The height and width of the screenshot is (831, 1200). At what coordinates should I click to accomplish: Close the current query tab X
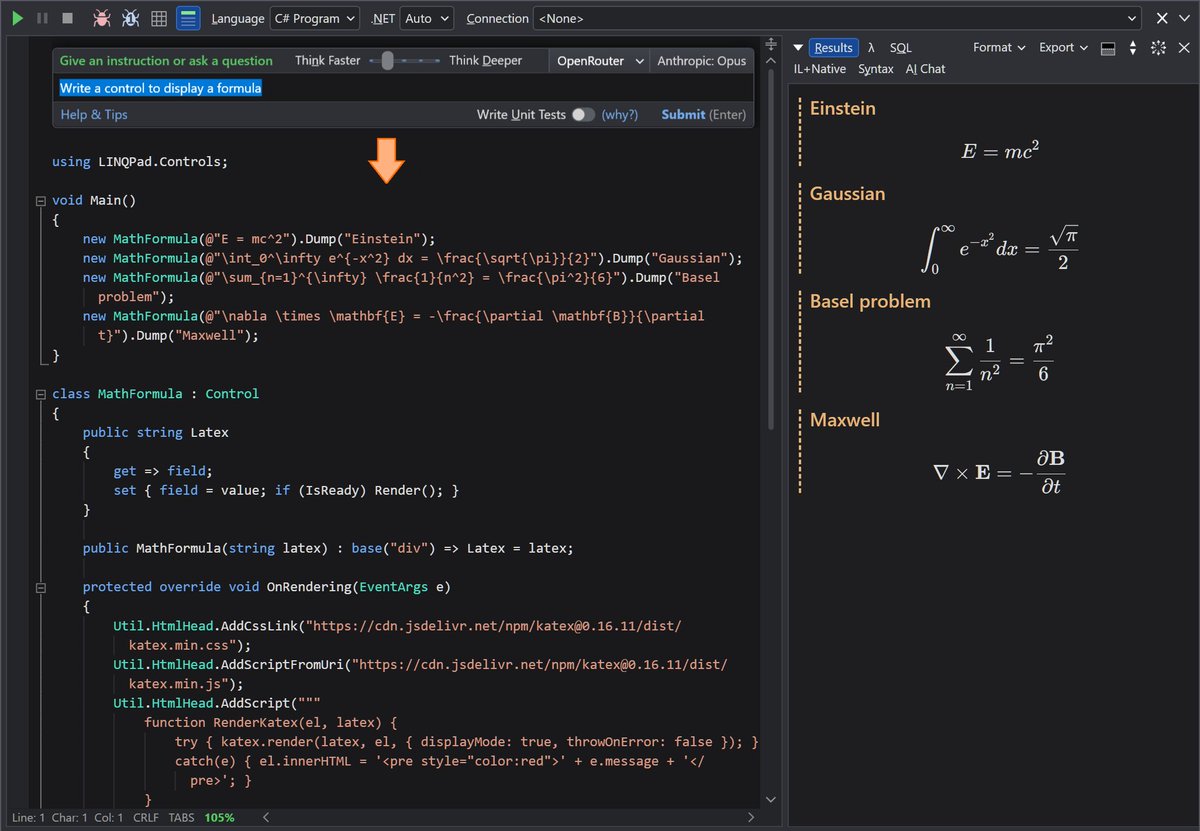click(1161, 18)
